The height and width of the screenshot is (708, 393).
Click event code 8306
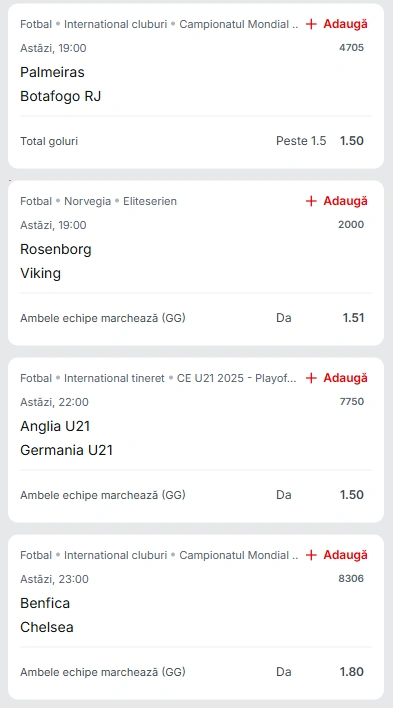point(351,578)
